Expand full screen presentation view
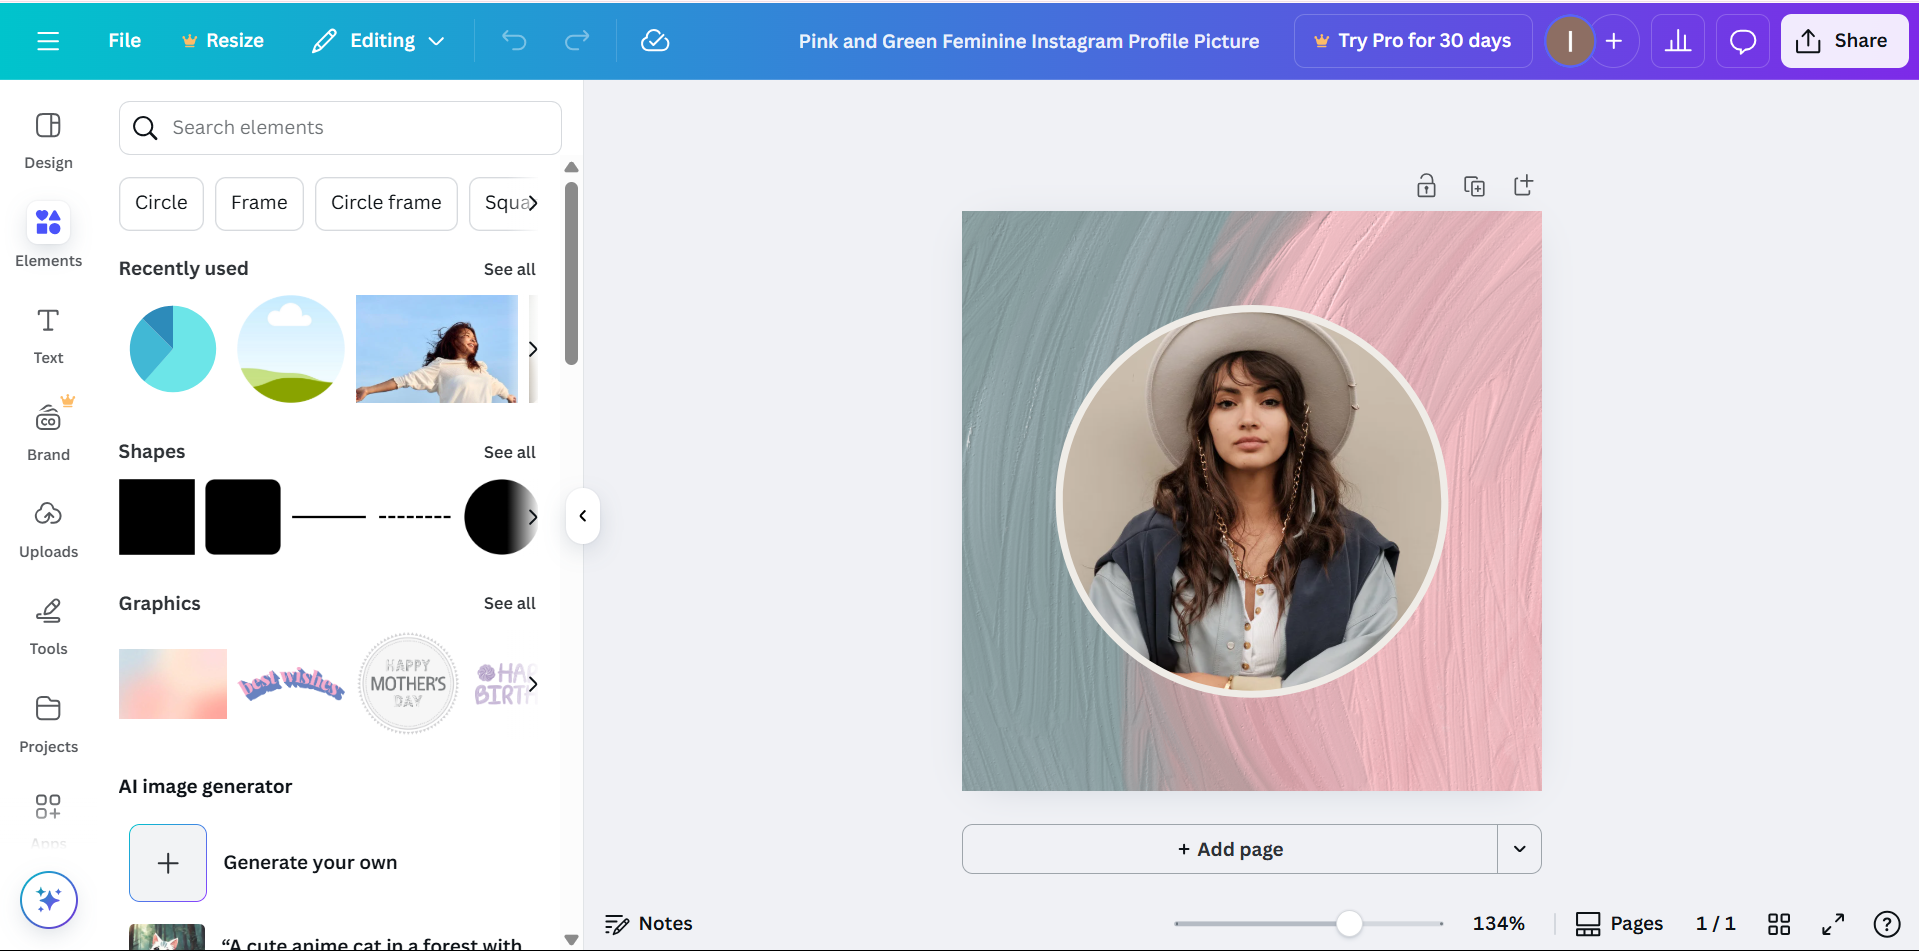The width and height of the screenshot is (1919, 951). click(1834, 923)
